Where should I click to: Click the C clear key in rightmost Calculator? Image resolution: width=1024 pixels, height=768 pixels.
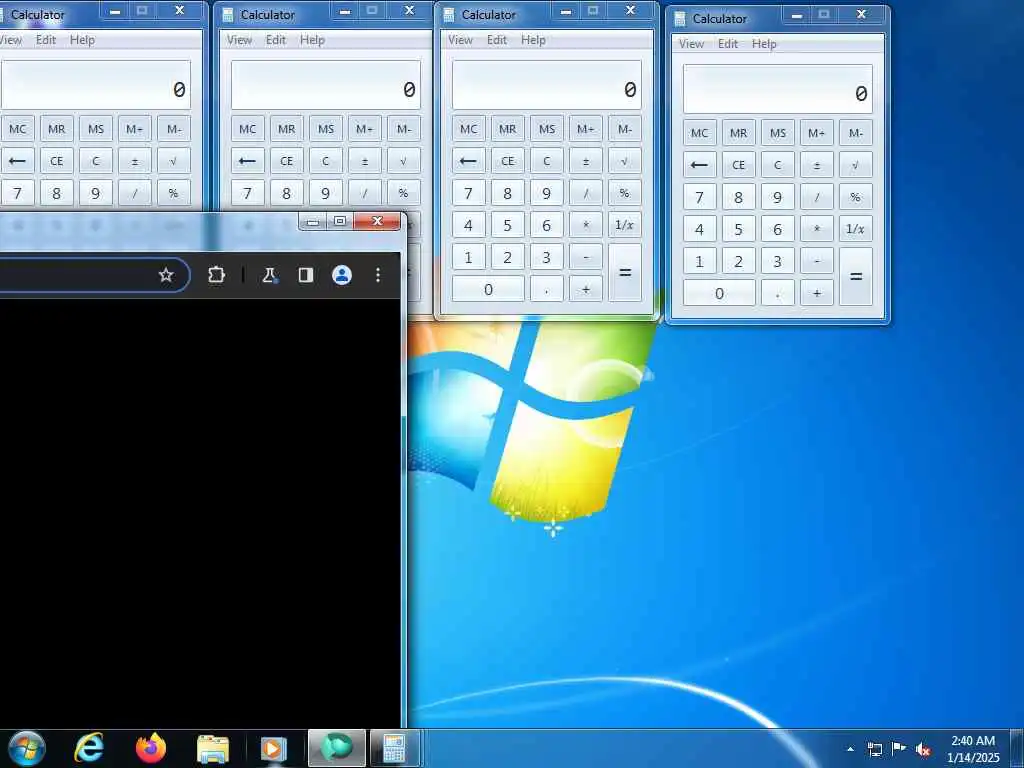point(778,165)
